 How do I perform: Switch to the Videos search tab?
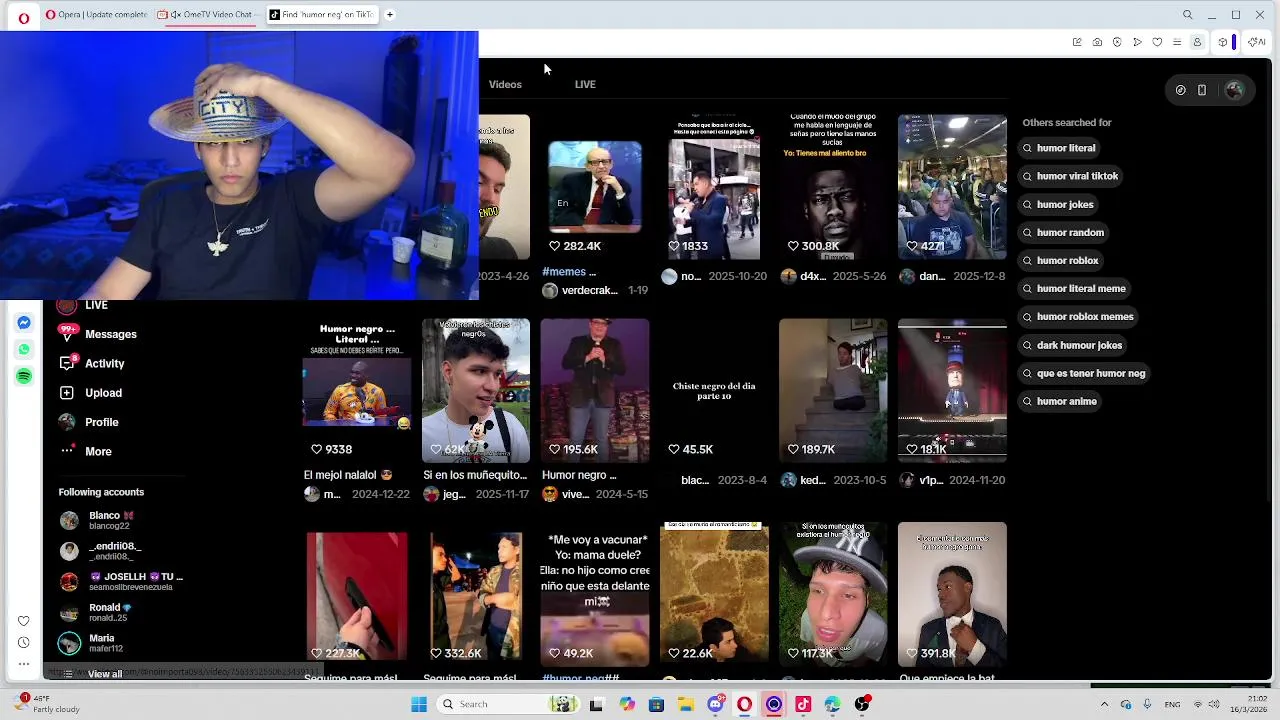pyautogui.click(x=505, y=84)
